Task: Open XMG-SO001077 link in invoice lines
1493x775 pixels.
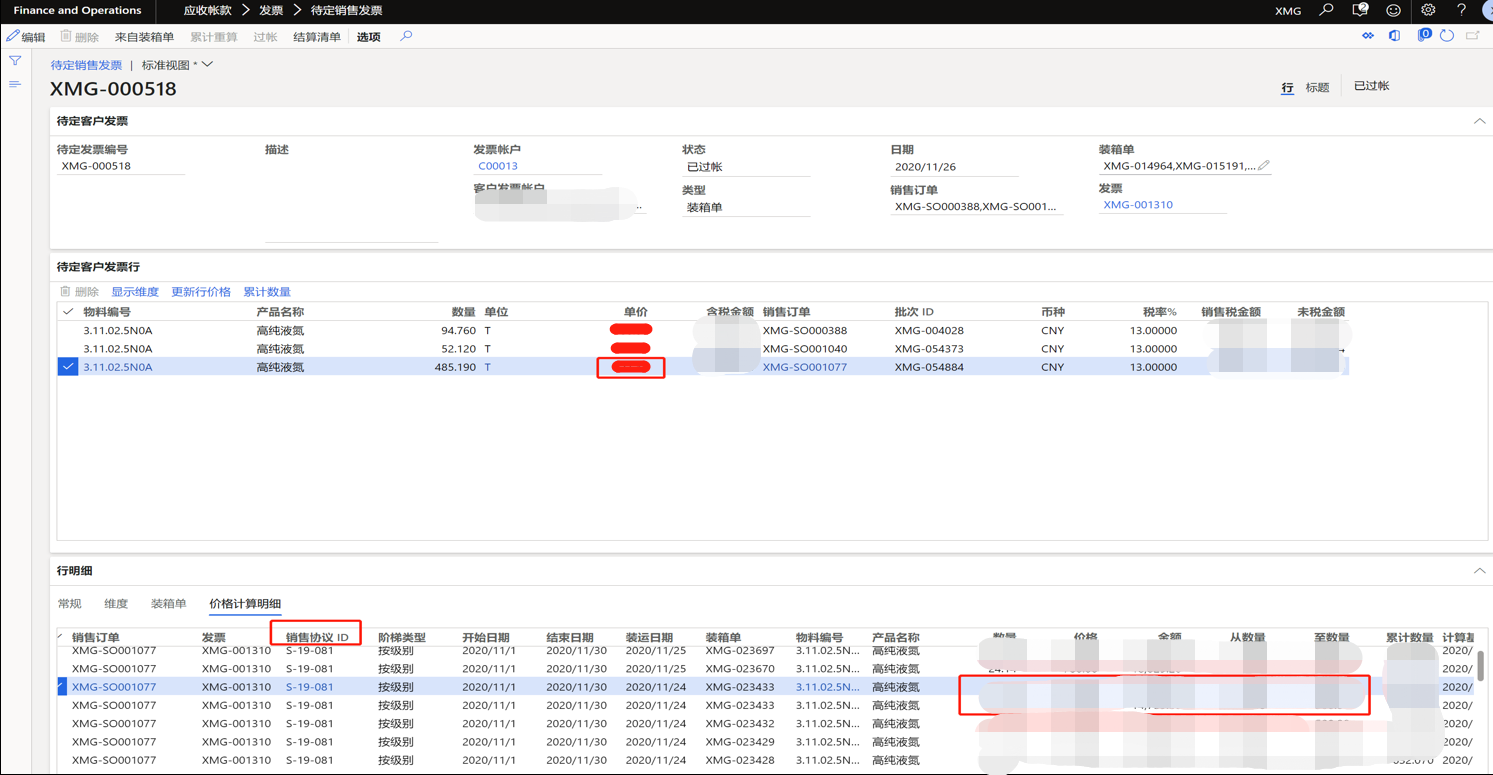Action: (x=805, y=367)
